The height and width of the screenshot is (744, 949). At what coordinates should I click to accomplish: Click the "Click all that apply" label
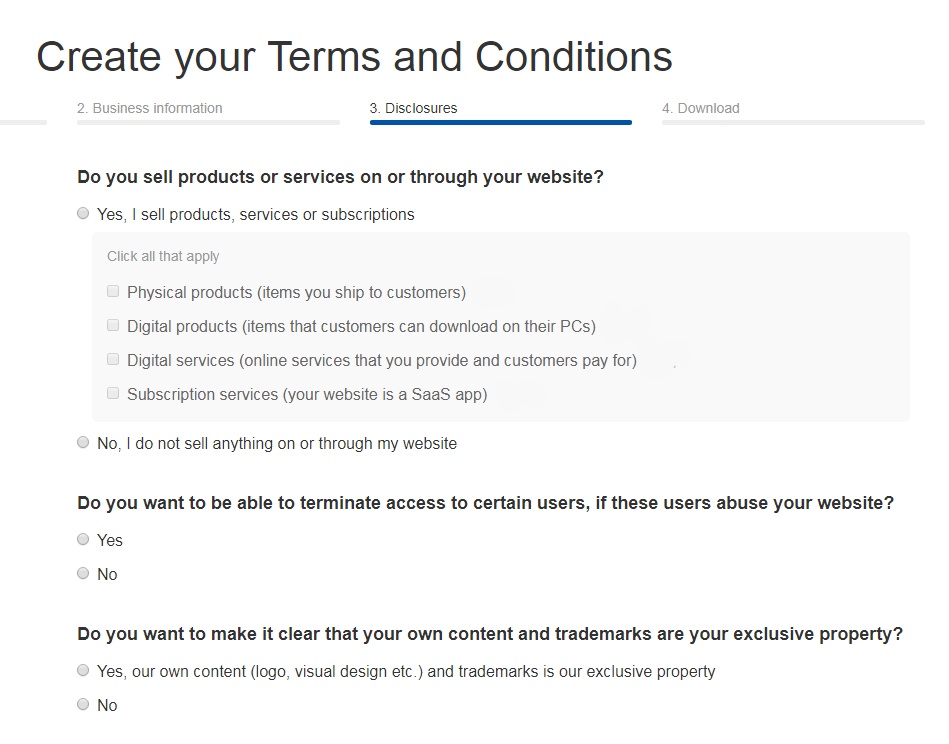click(163, 256)
